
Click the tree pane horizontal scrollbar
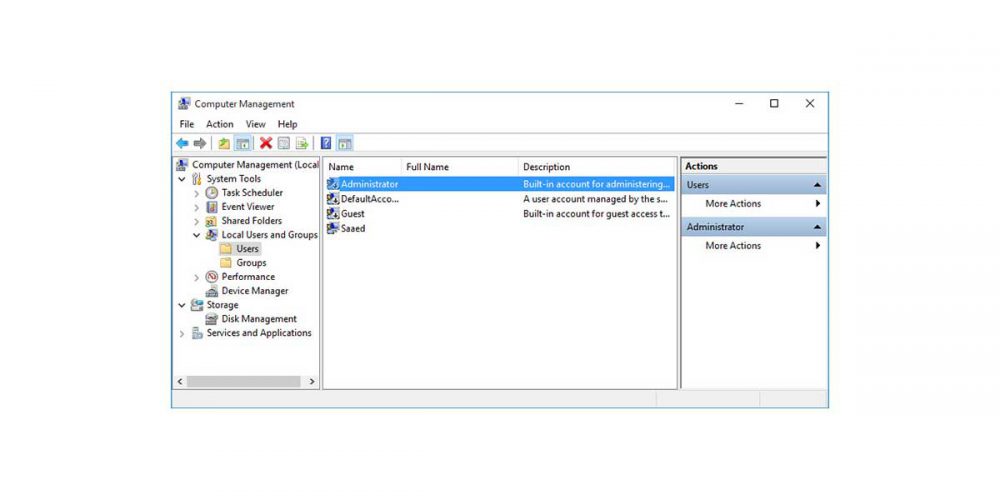coord(244,382)
